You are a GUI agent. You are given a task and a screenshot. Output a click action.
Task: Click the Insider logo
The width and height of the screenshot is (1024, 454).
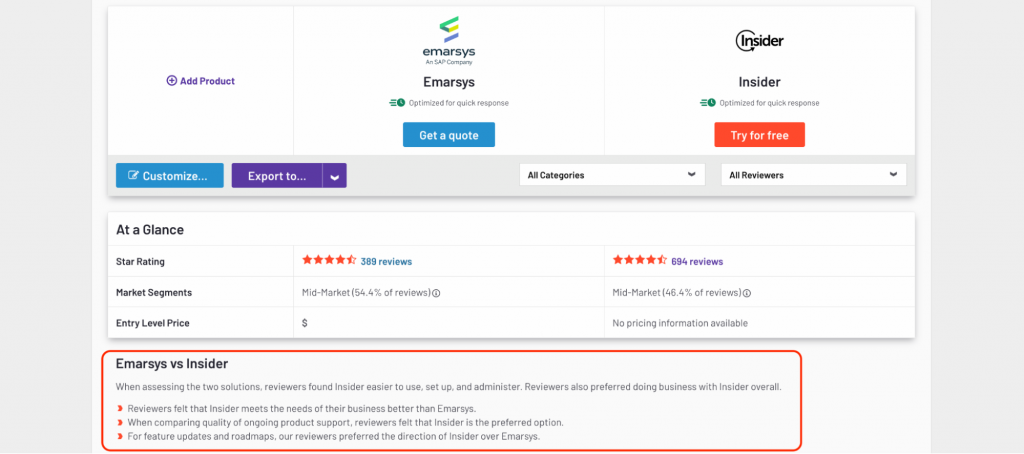pos(759,41)
